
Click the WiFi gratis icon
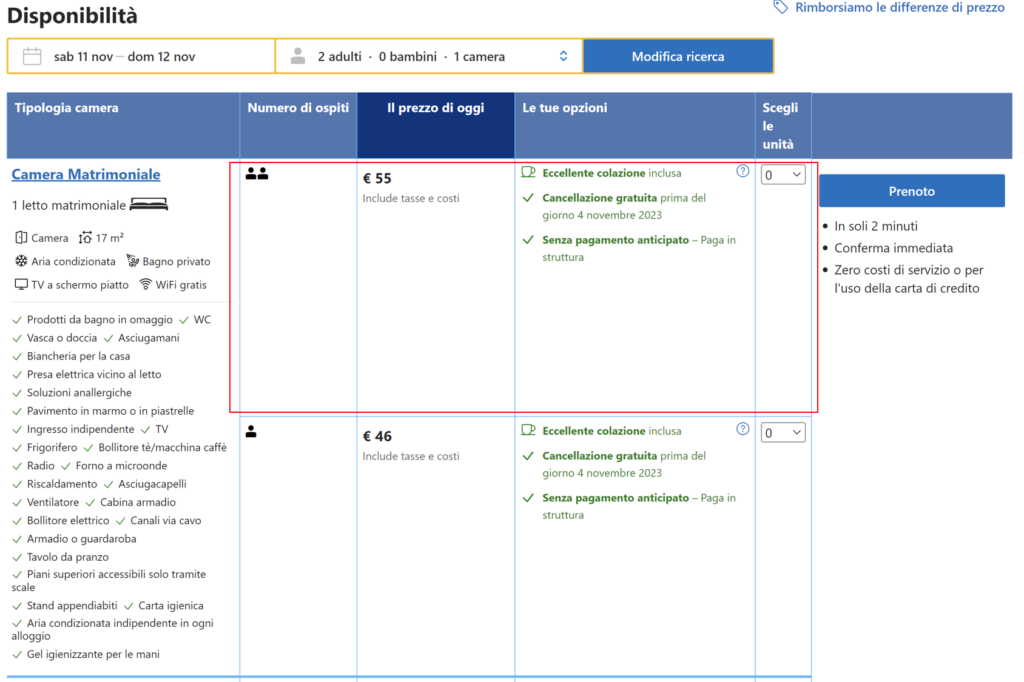[145, 284]
